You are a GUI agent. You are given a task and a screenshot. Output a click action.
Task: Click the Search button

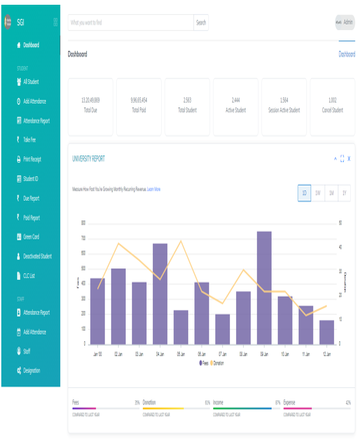[x=201, y=22]
